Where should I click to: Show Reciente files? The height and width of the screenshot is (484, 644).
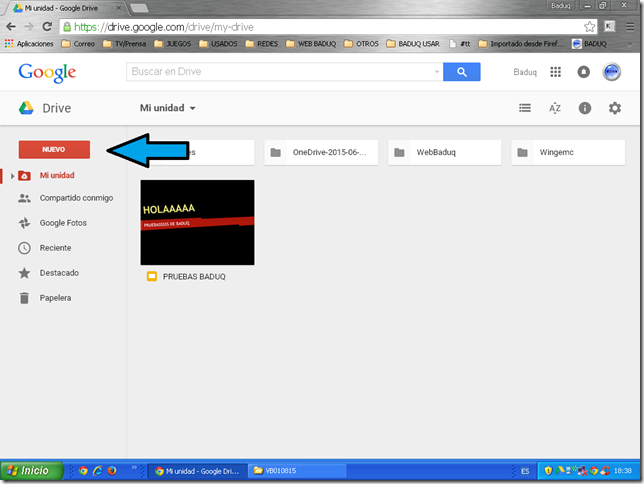[55, 248]
